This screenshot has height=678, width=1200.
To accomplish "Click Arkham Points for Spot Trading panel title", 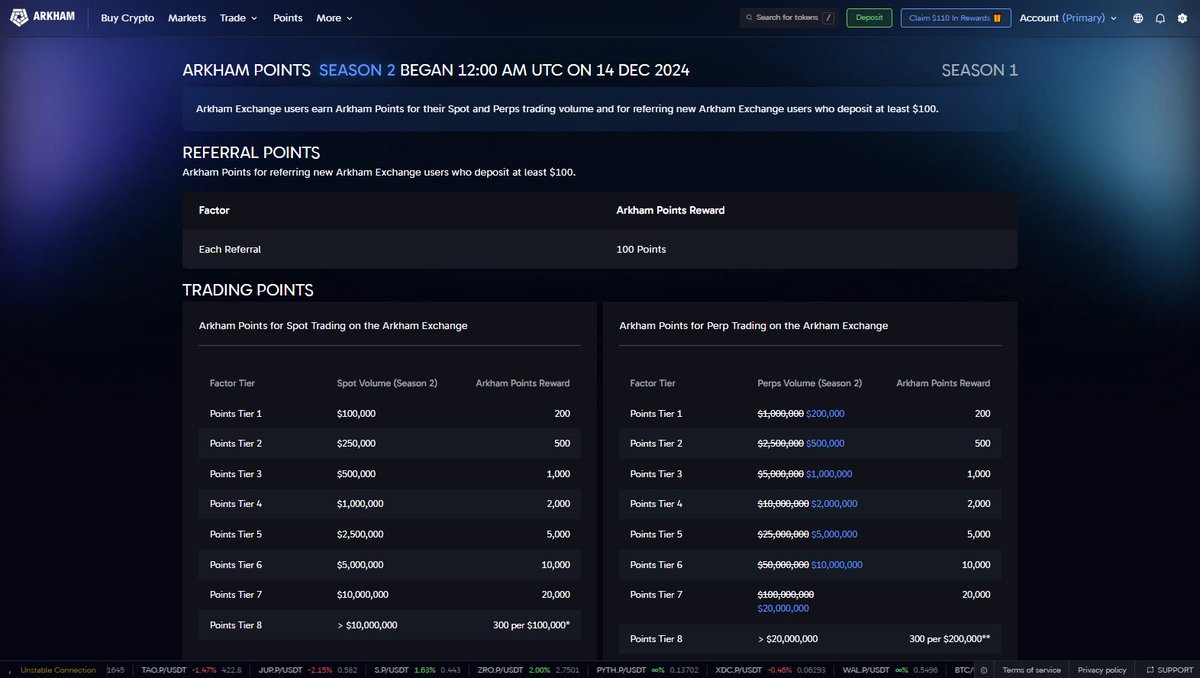I will pos(333,326).
